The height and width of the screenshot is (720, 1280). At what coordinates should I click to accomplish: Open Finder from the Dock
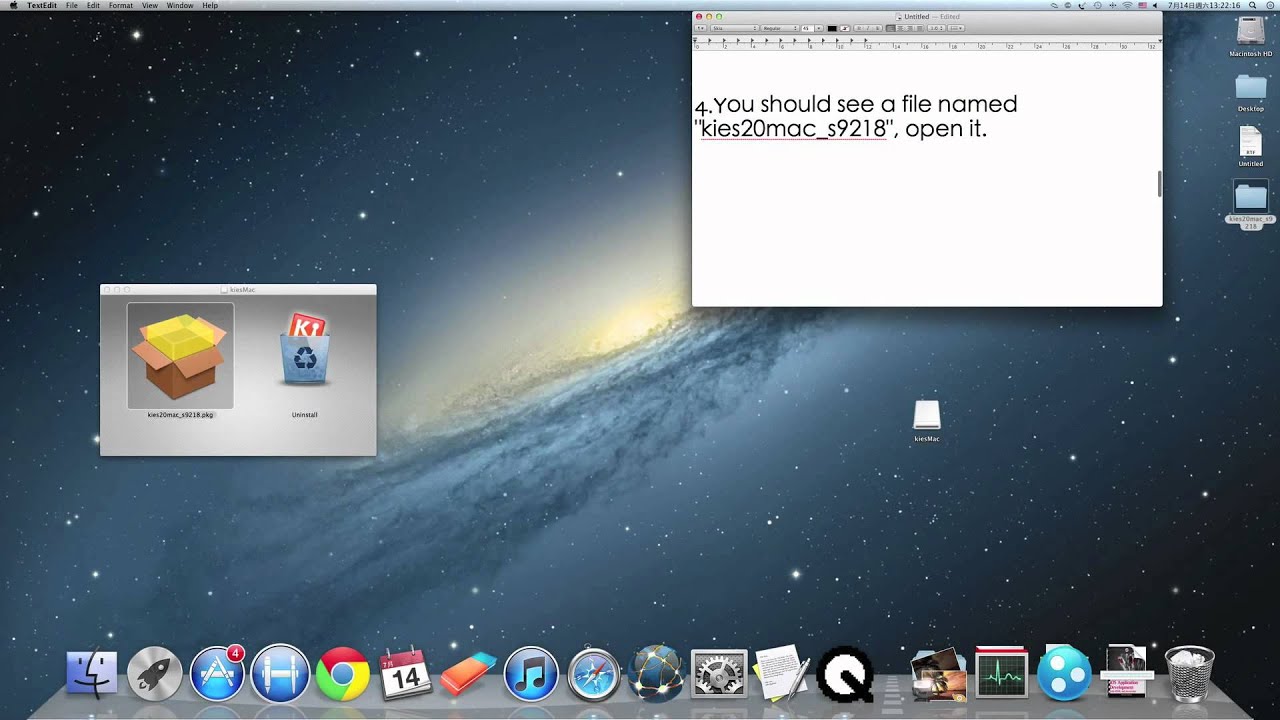[x=92, y=672]
